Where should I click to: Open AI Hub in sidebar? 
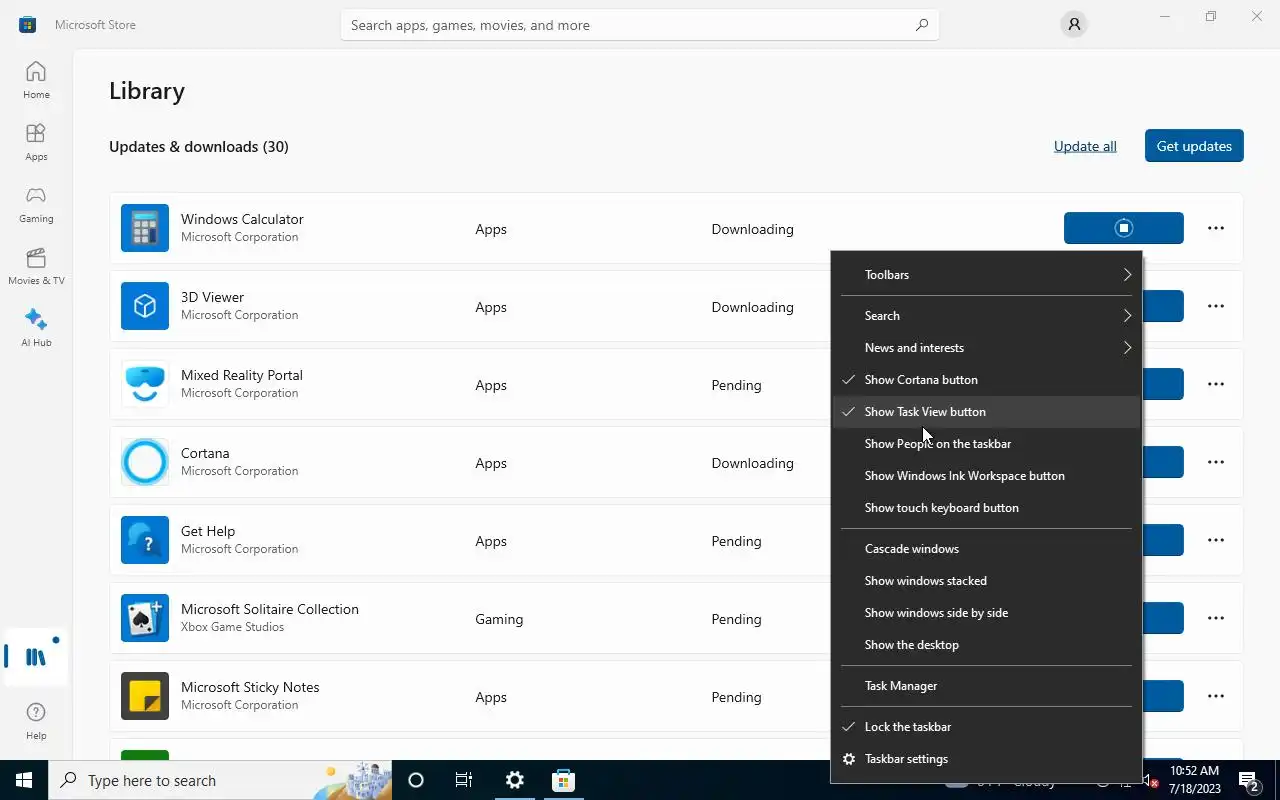tap(36, 328)
